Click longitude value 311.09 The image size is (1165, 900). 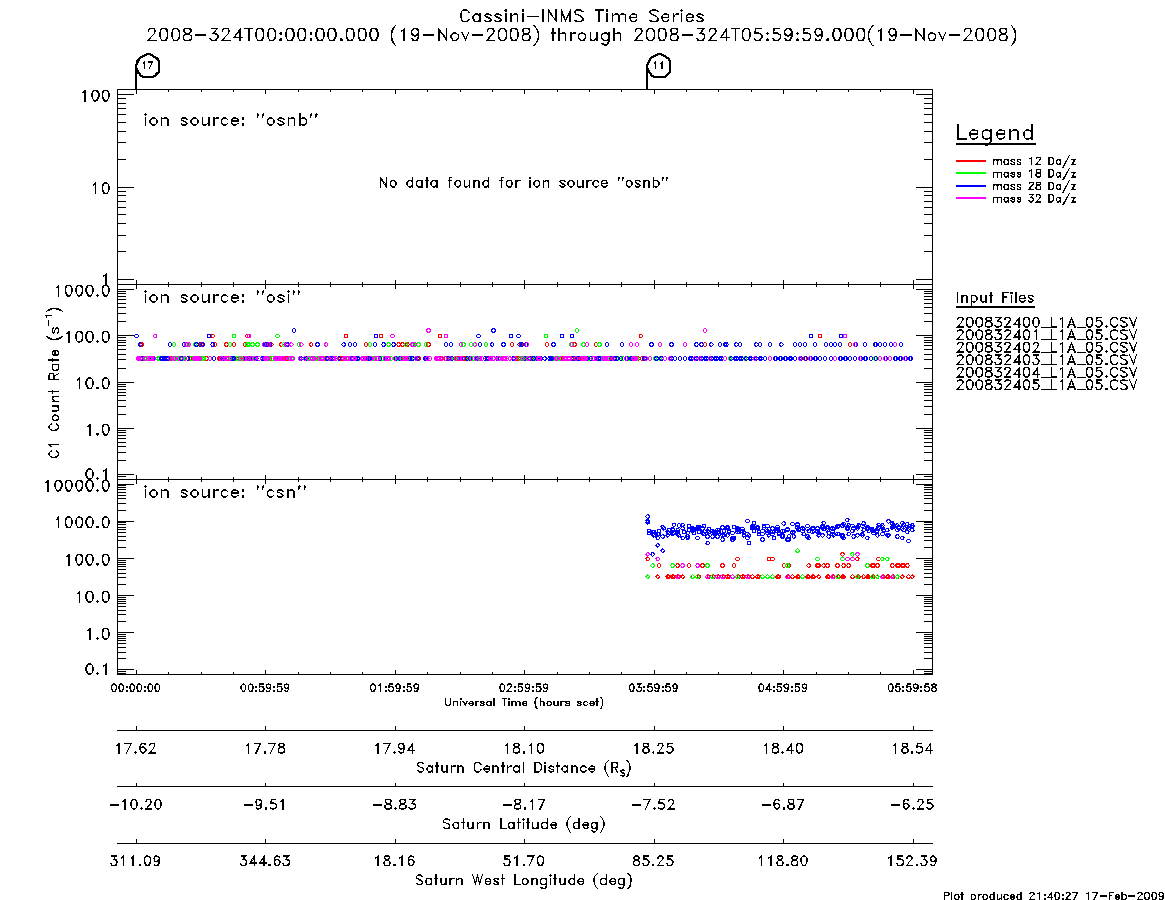pyautogui.click(x=135, y=861)
